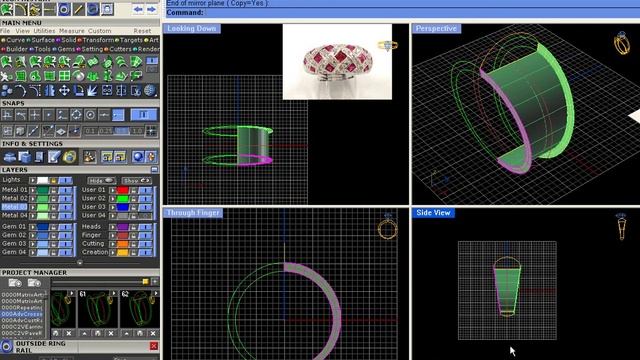Click the red User 01 color swatch
Viewport: 640px width, 360px height.
122,190
